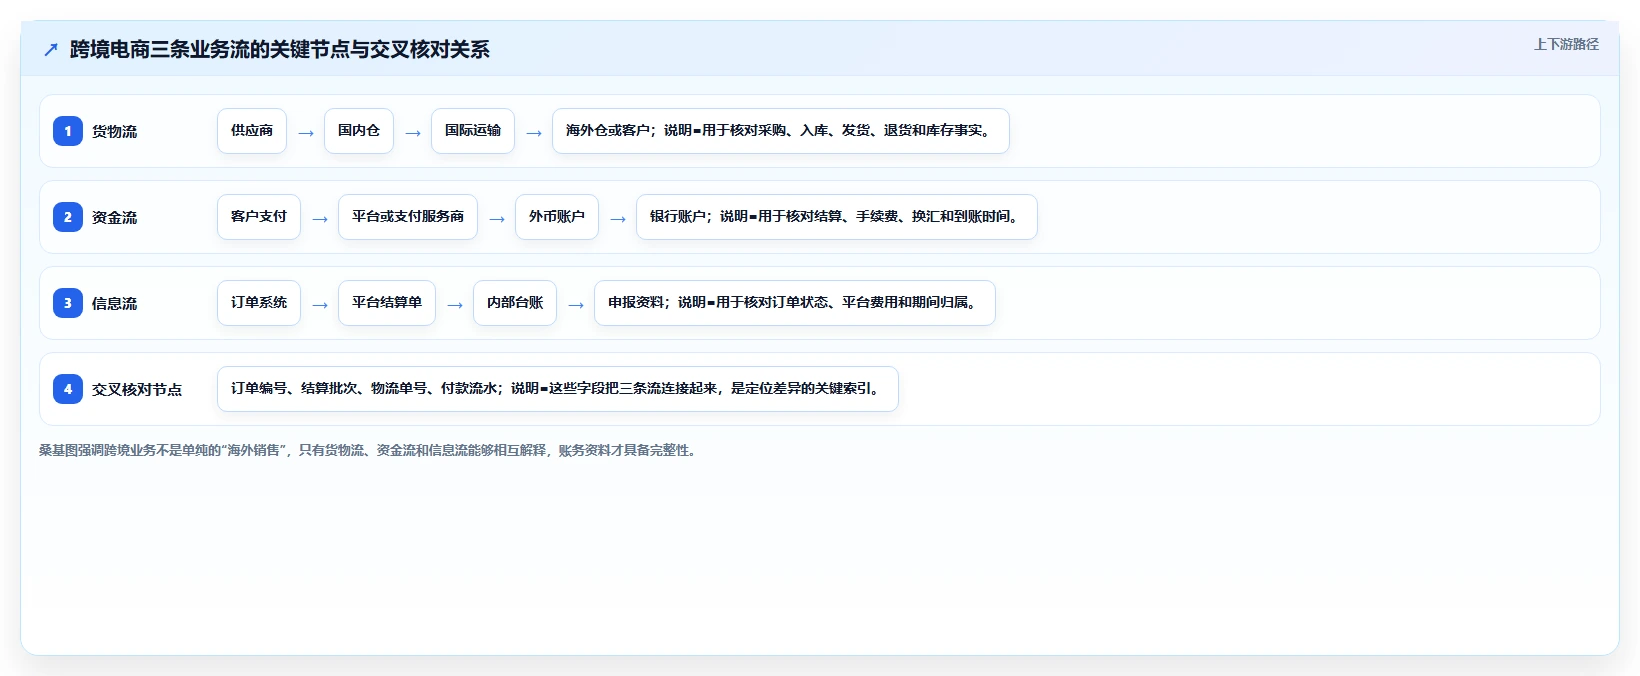Click the arrow after 客户支付
This screenshot has height=676, width=1640.
tap(320, 219)
